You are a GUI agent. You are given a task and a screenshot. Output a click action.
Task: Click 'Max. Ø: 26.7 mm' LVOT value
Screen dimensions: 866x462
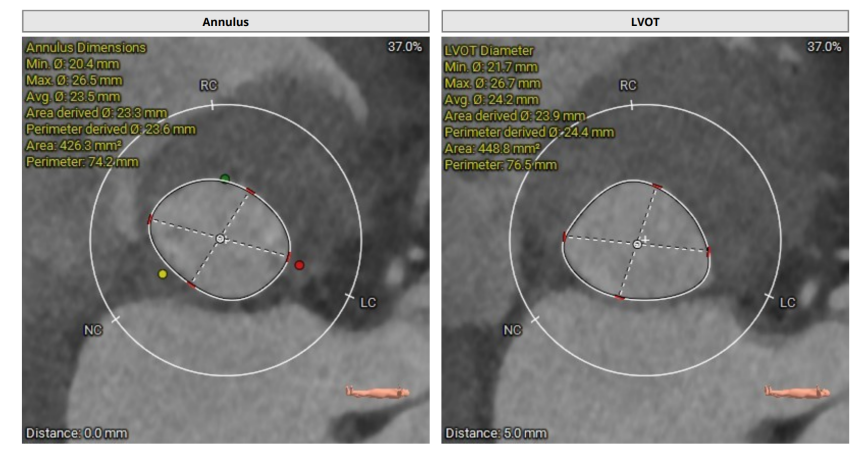point(493,83)
